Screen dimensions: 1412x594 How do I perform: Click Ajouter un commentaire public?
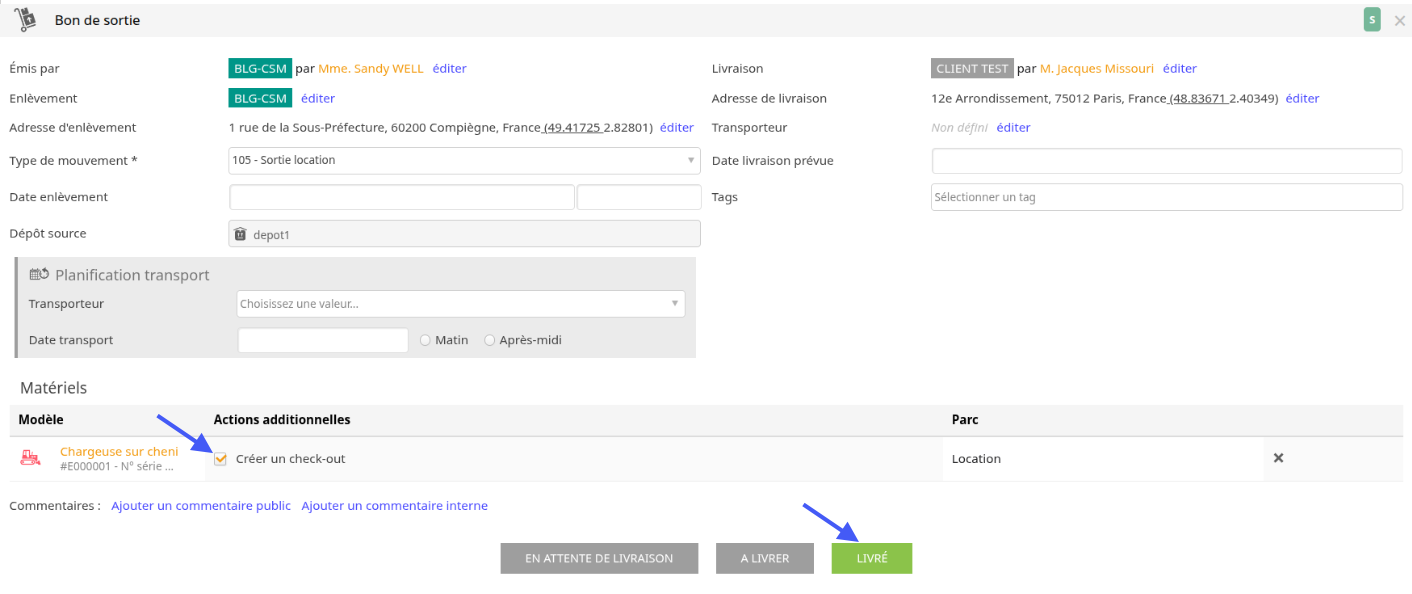tap(201, 506)
